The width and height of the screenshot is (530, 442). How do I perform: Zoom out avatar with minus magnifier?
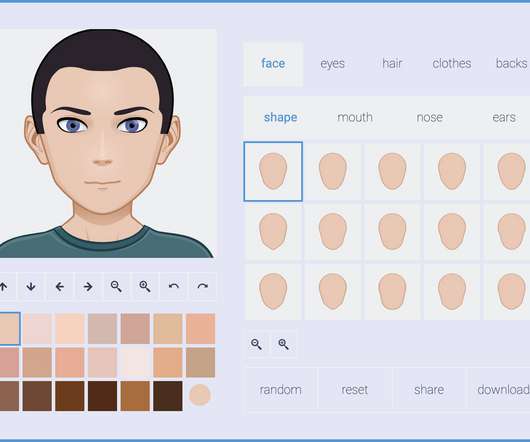(116, 287)
